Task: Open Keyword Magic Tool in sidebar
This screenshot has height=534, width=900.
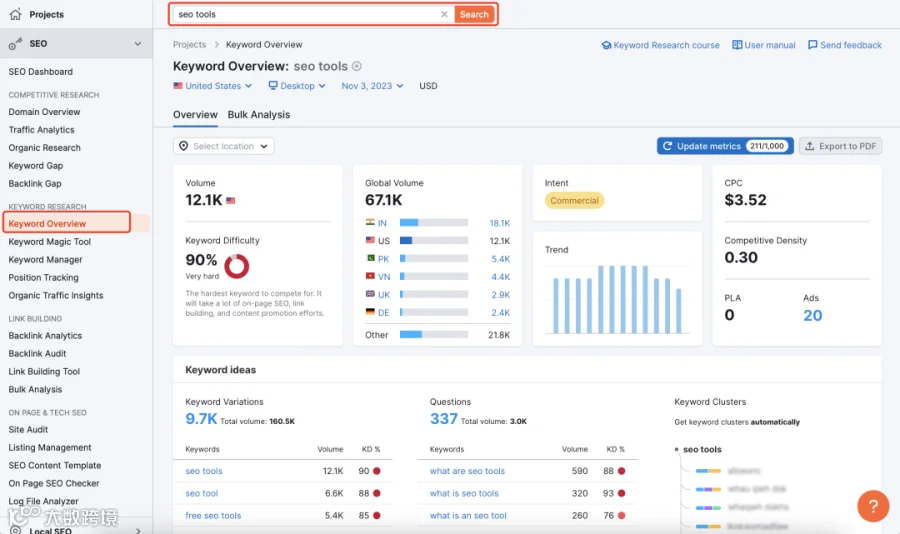Action: tap(50, 242)
